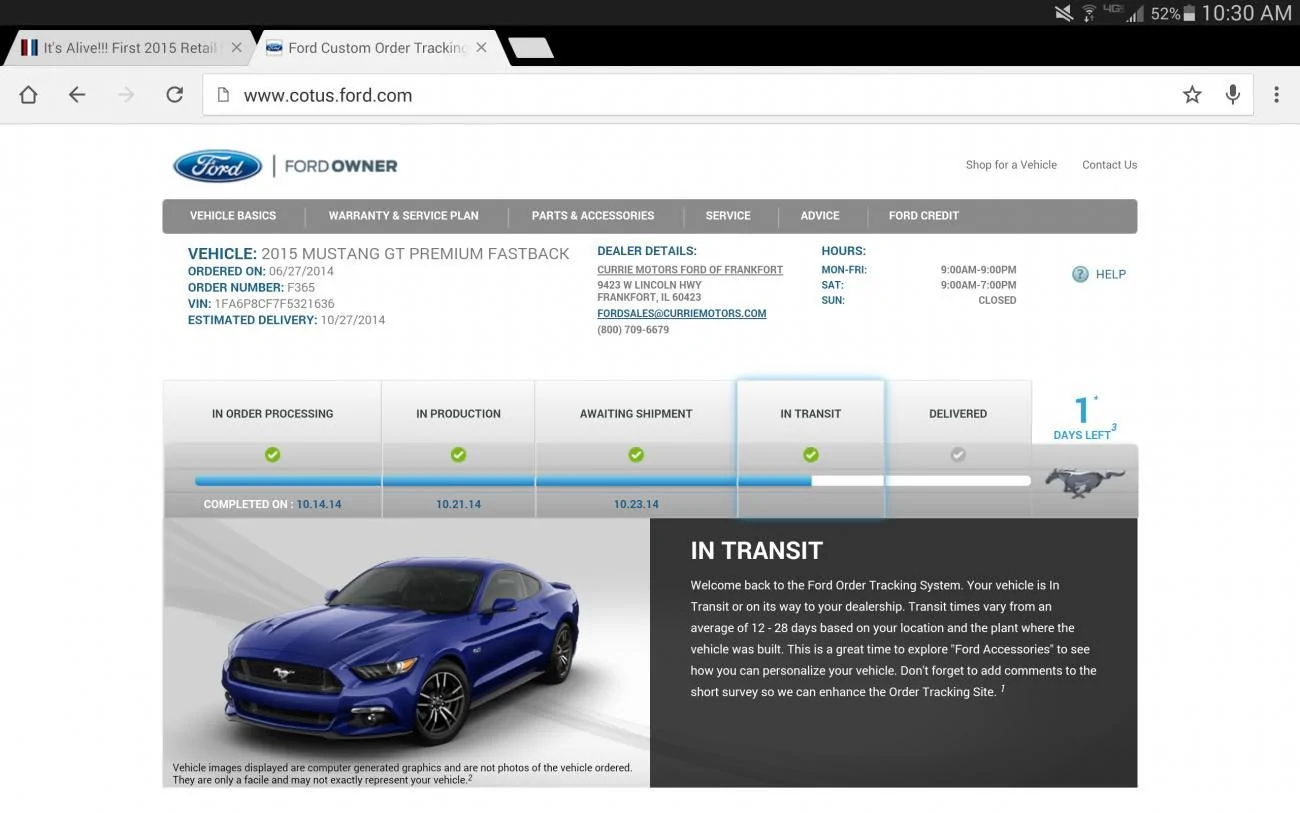Close the Ford Custom Order Tracking tab
Viewport: 1300px width, 813px height.
[x=481, y=47]
